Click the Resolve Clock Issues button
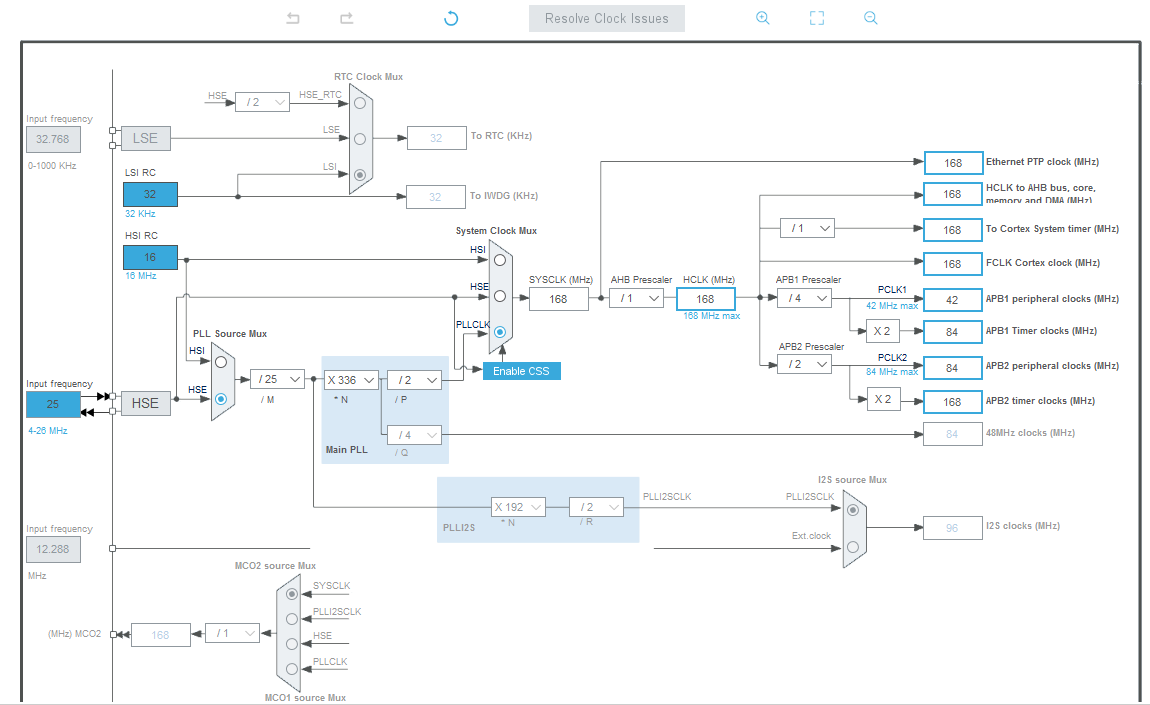The width and height of the screenshot is (1150, 705). tap(606, 17)
